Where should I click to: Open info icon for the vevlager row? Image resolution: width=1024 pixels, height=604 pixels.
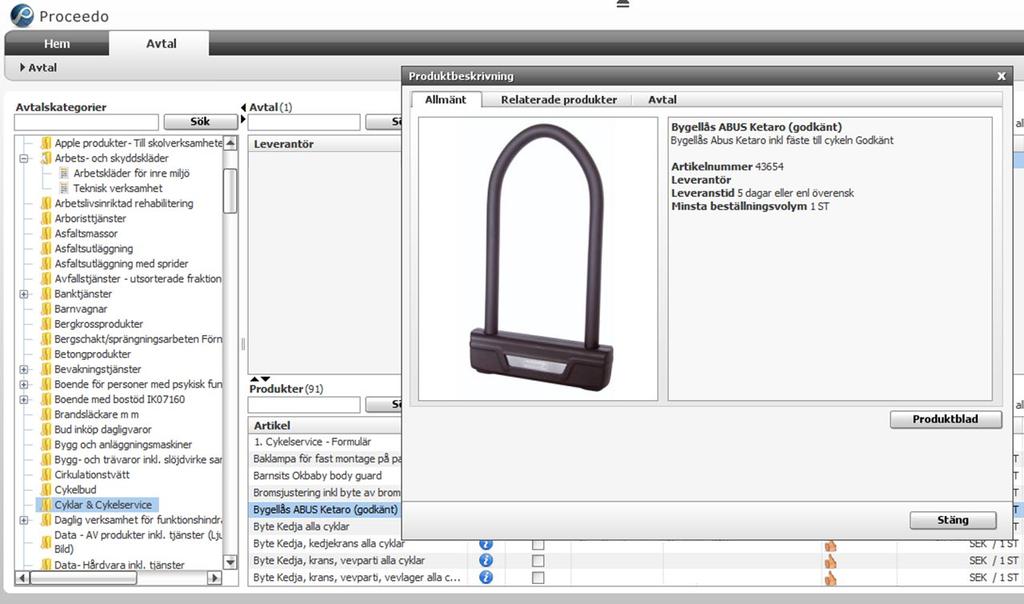click(x=486, y=577)
